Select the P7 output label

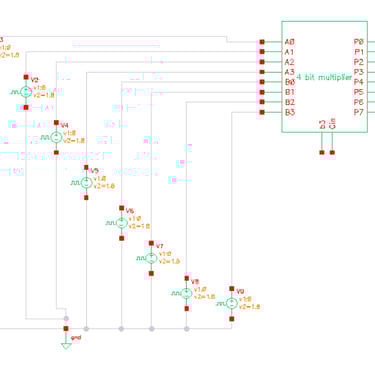358,112
